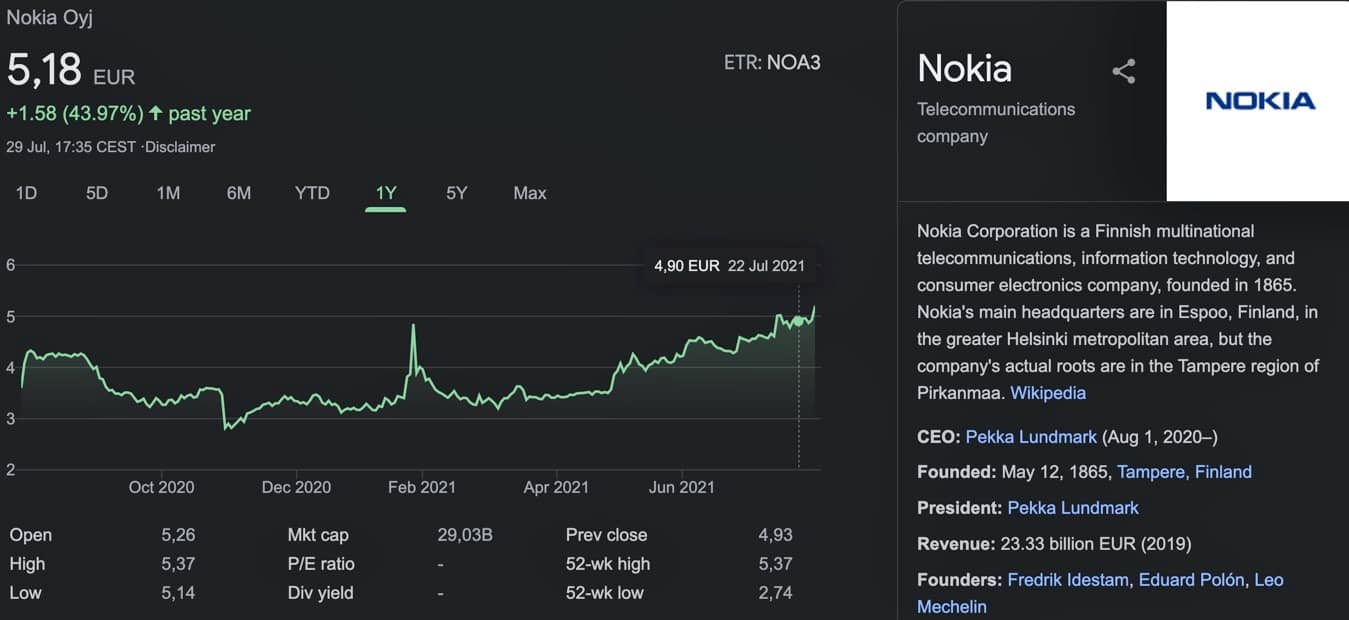This screenshot has height=620, width=1349.
Task: Select the 1D time range tab
Action: [26, 193]
